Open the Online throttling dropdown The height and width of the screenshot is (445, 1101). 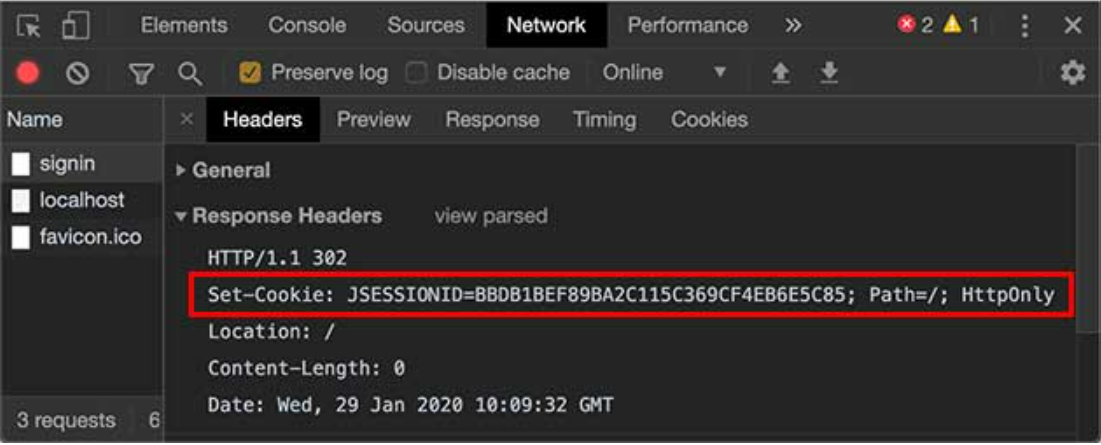664,73
